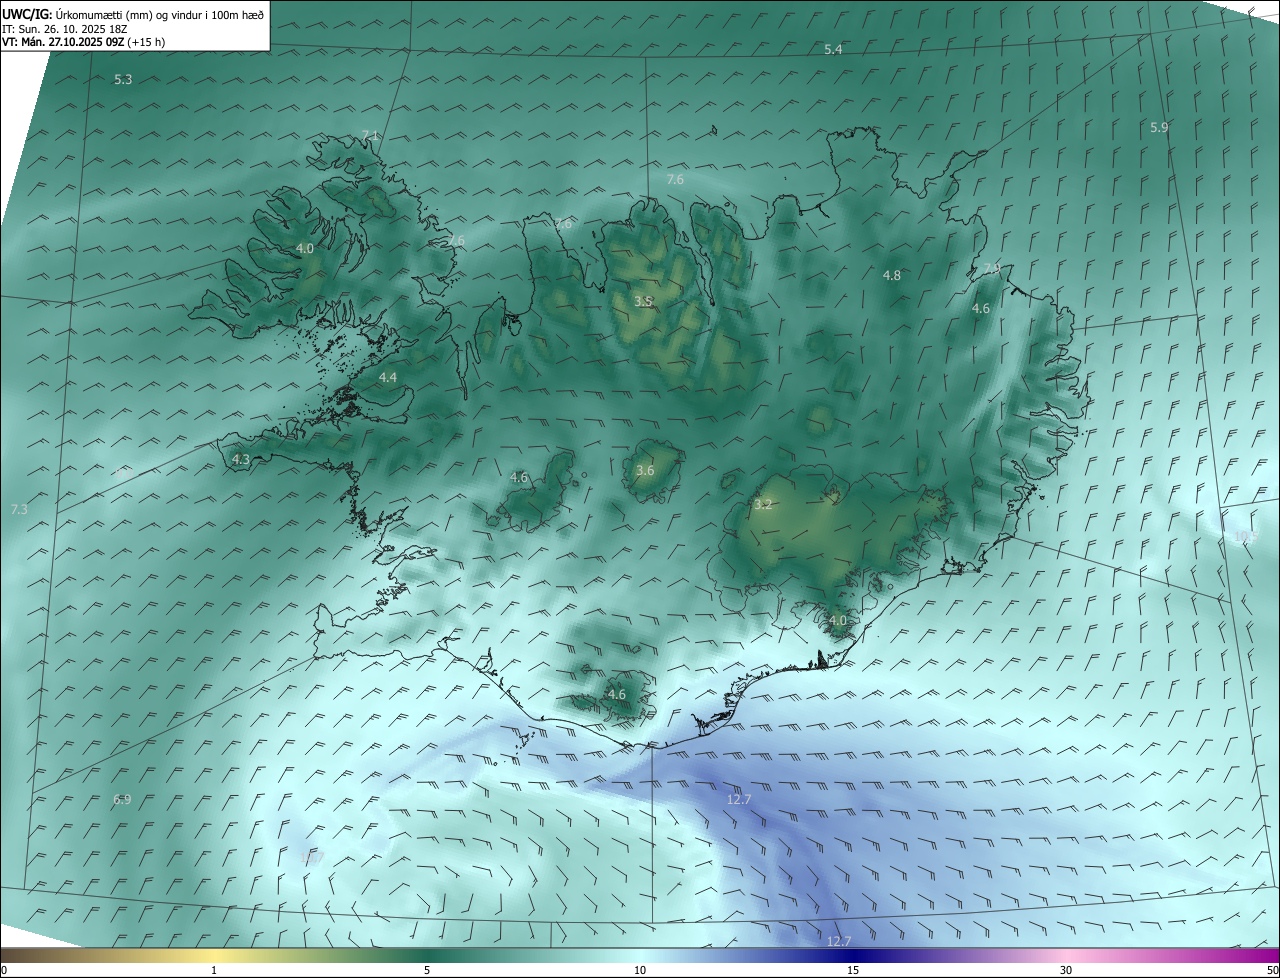Click the 3.6 value label on the map
Screen dimensions: 1280x978
645,470
